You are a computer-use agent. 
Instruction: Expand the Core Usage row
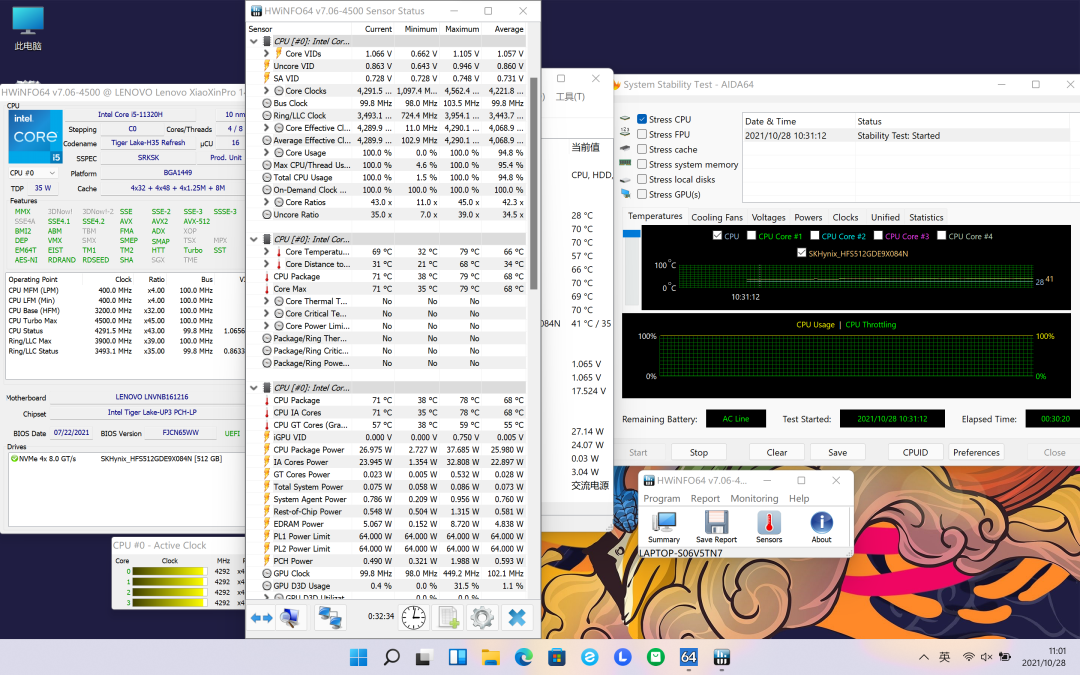(x=267, y=152)
